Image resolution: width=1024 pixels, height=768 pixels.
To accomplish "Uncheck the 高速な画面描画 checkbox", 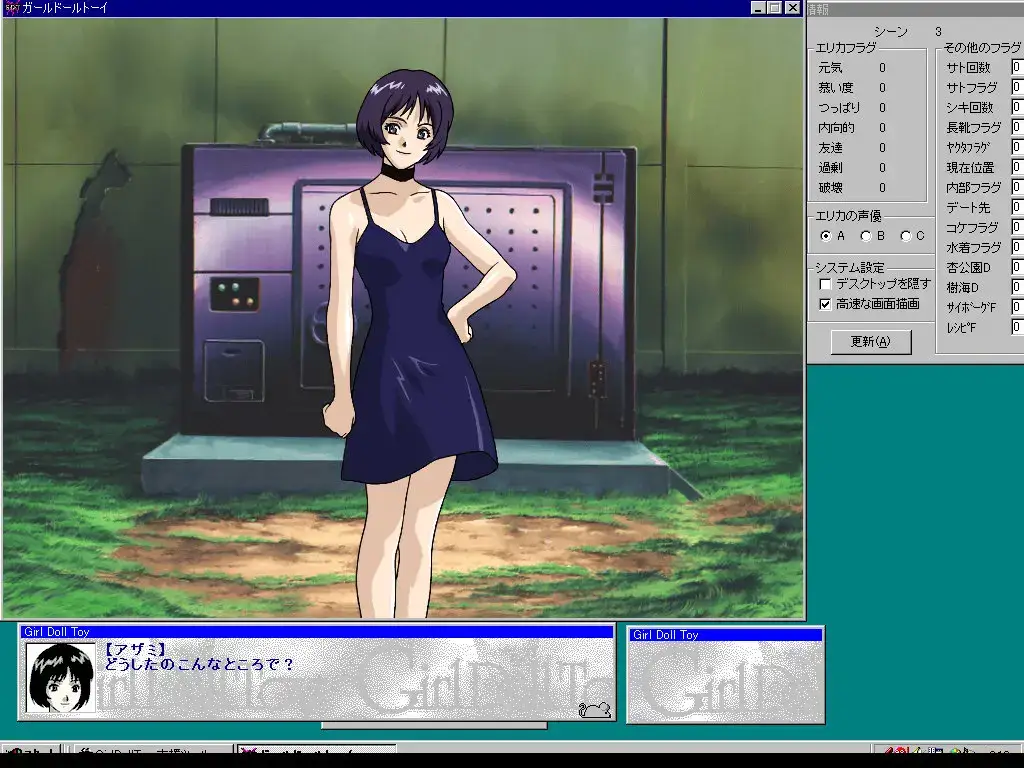I will click(x=825, y=304).
